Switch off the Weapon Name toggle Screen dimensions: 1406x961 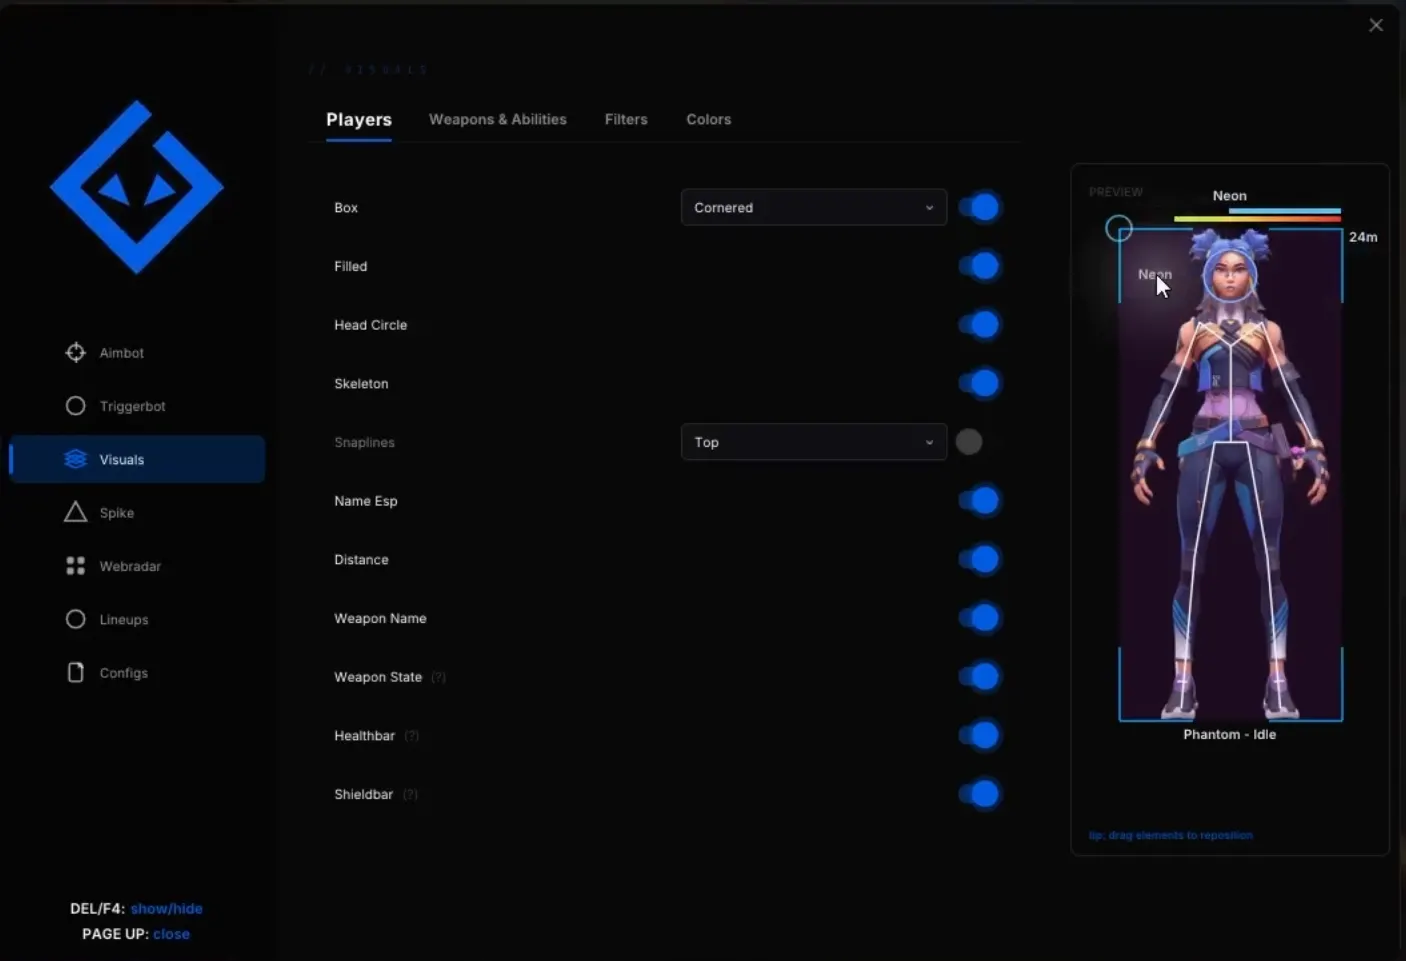point(979,618)
